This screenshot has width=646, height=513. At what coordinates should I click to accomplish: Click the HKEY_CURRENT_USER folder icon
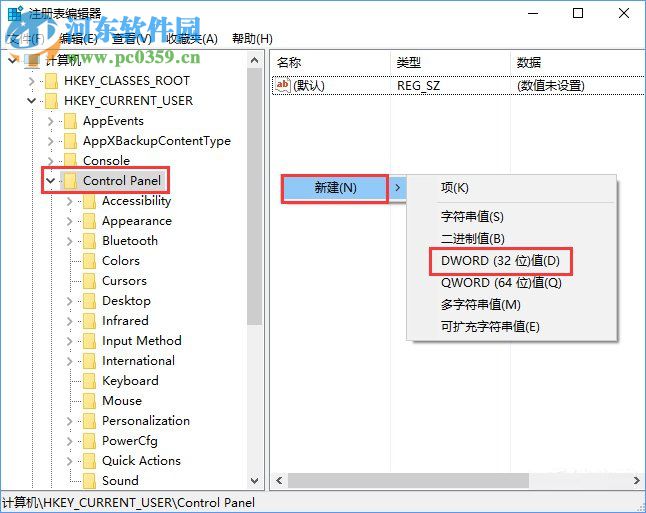click(51, 101)
